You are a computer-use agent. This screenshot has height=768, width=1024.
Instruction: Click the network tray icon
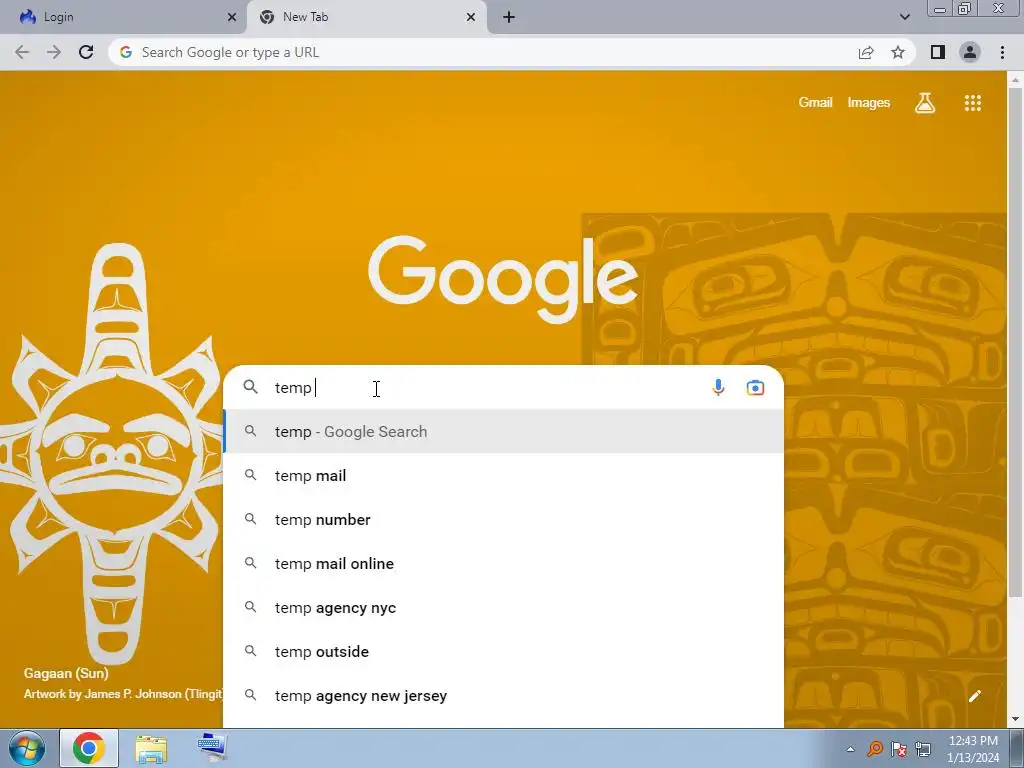(923, 749)
